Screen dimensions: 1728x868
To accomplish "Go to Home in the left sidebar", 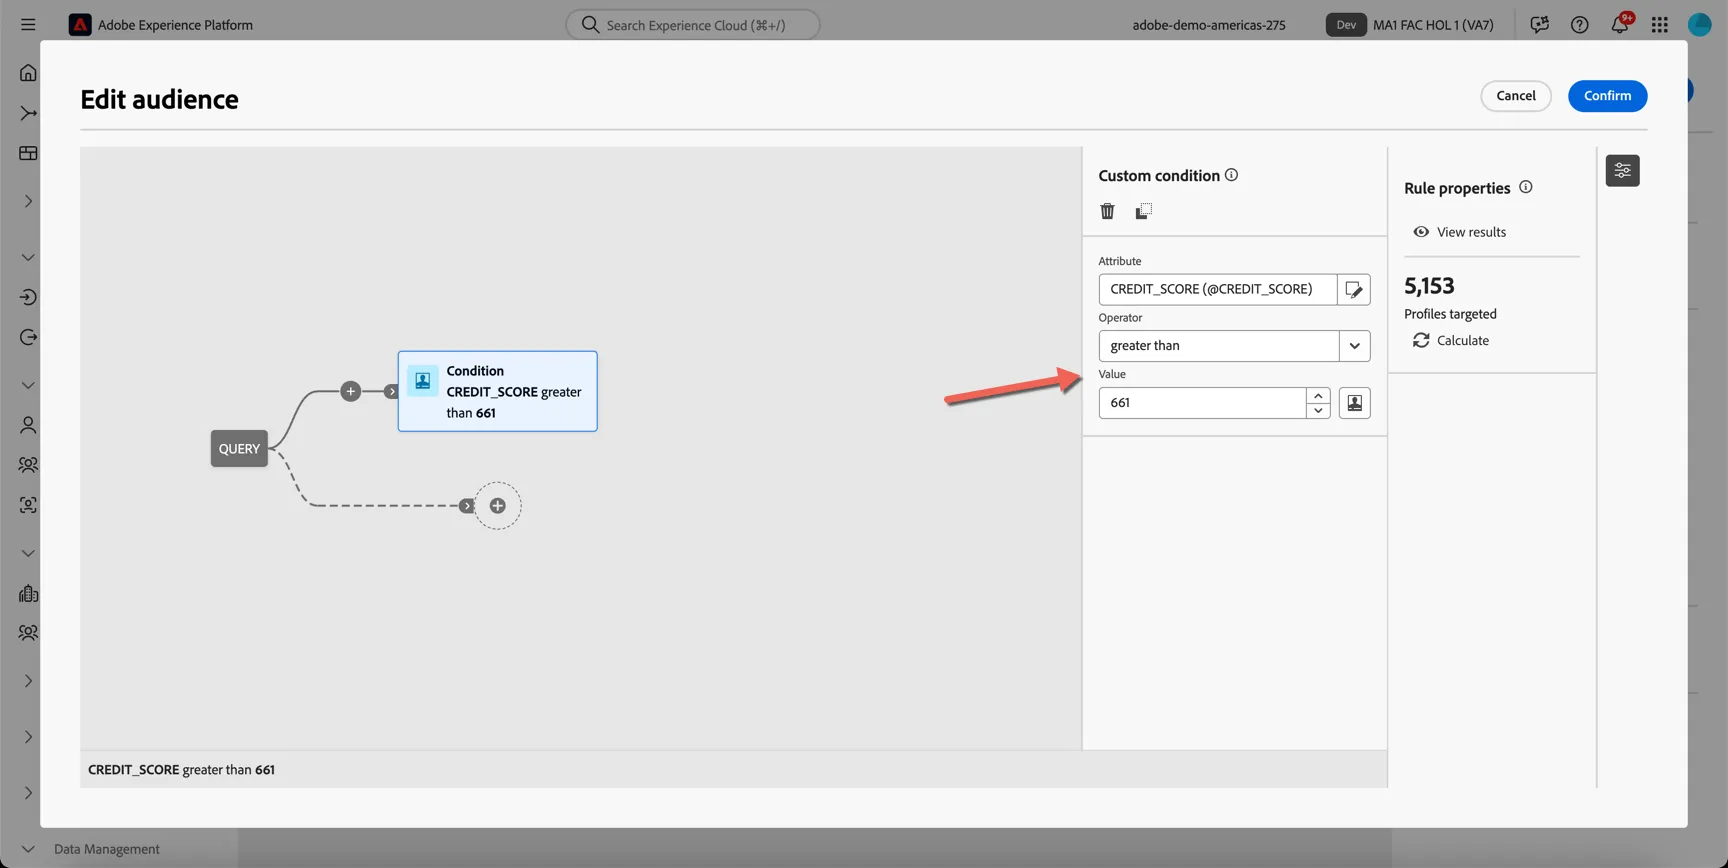I will [28, 73].
